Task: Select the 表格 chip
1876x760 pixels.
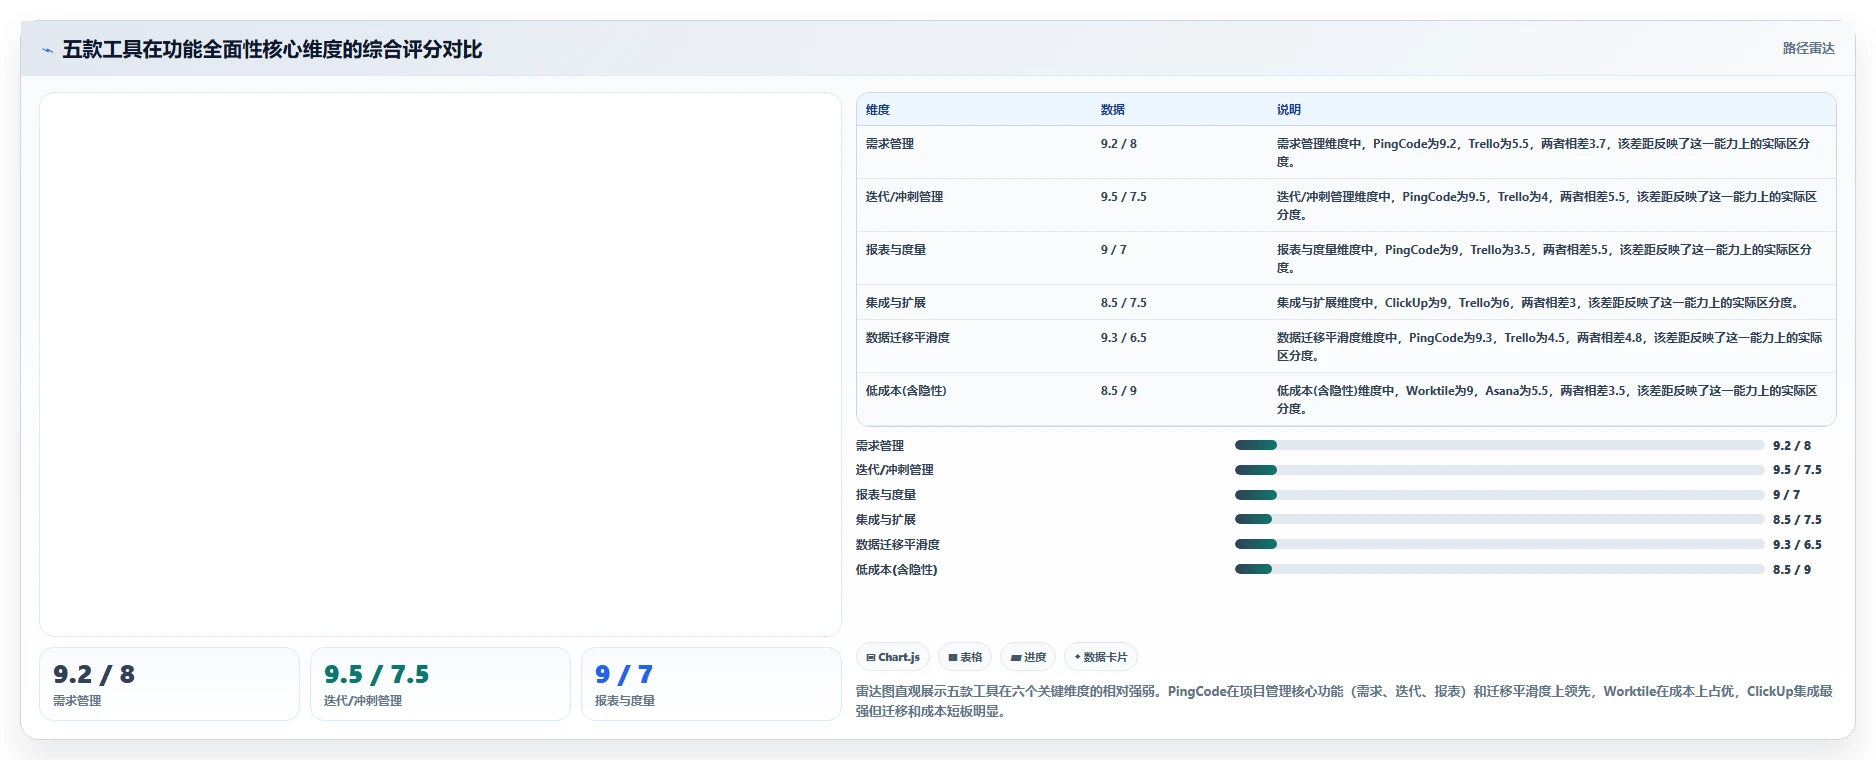Action: pos(965,657)
